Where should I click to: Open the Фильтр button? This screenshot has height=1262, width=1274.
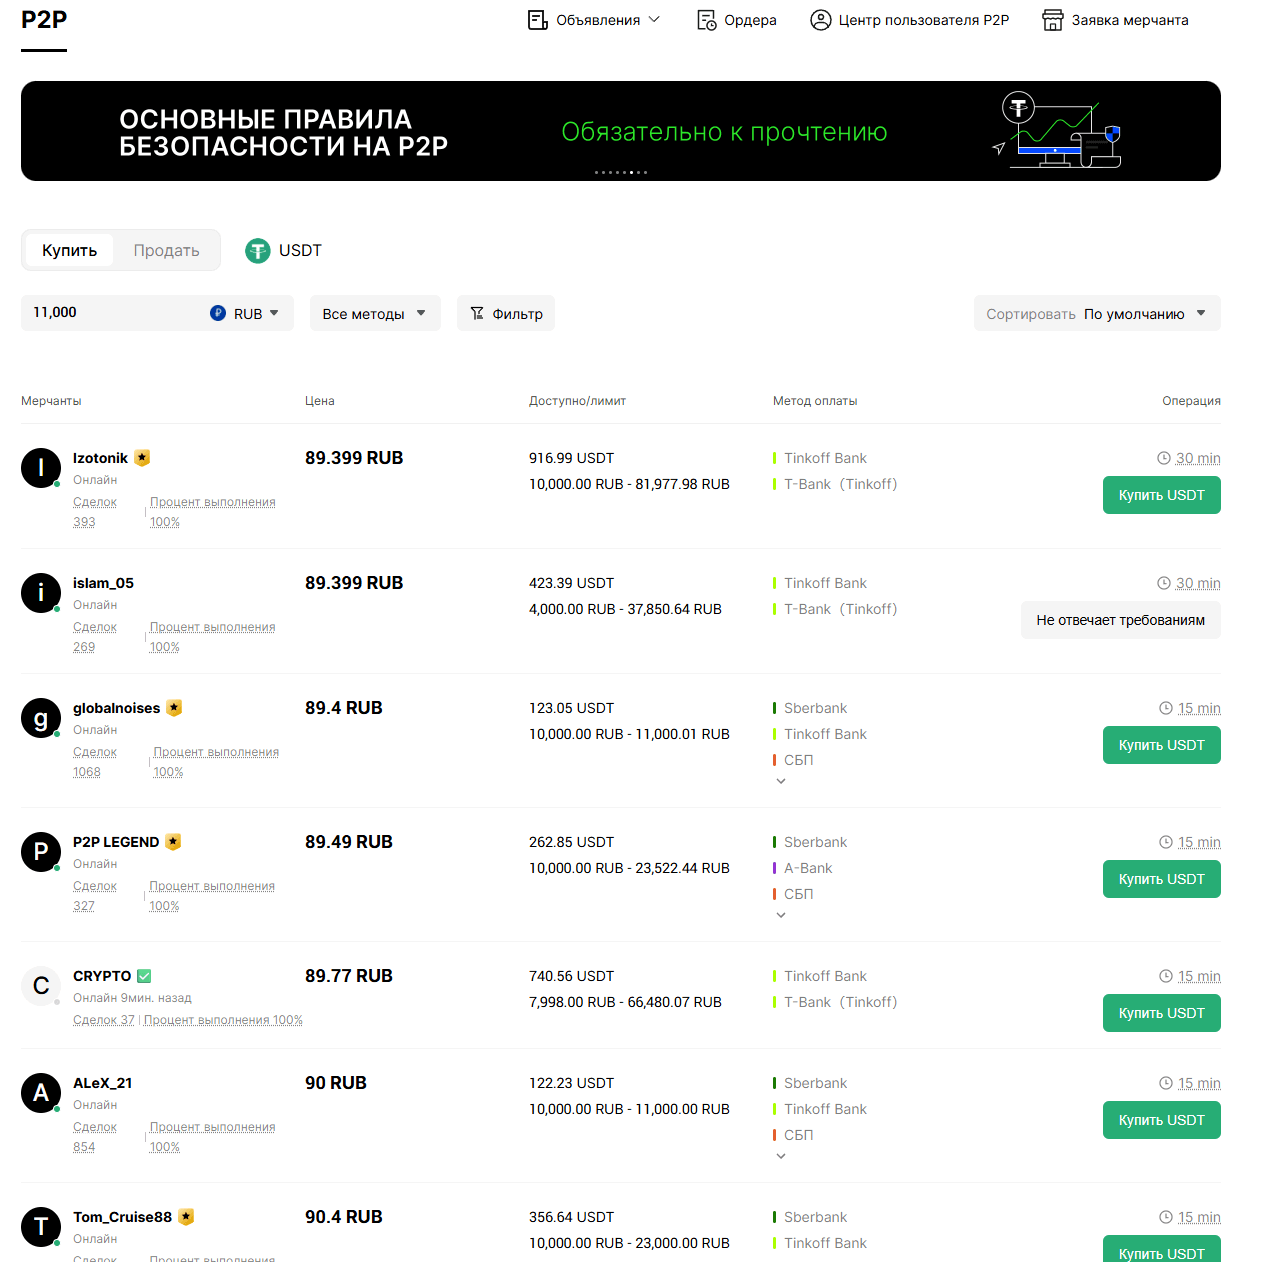click(506, 313)
